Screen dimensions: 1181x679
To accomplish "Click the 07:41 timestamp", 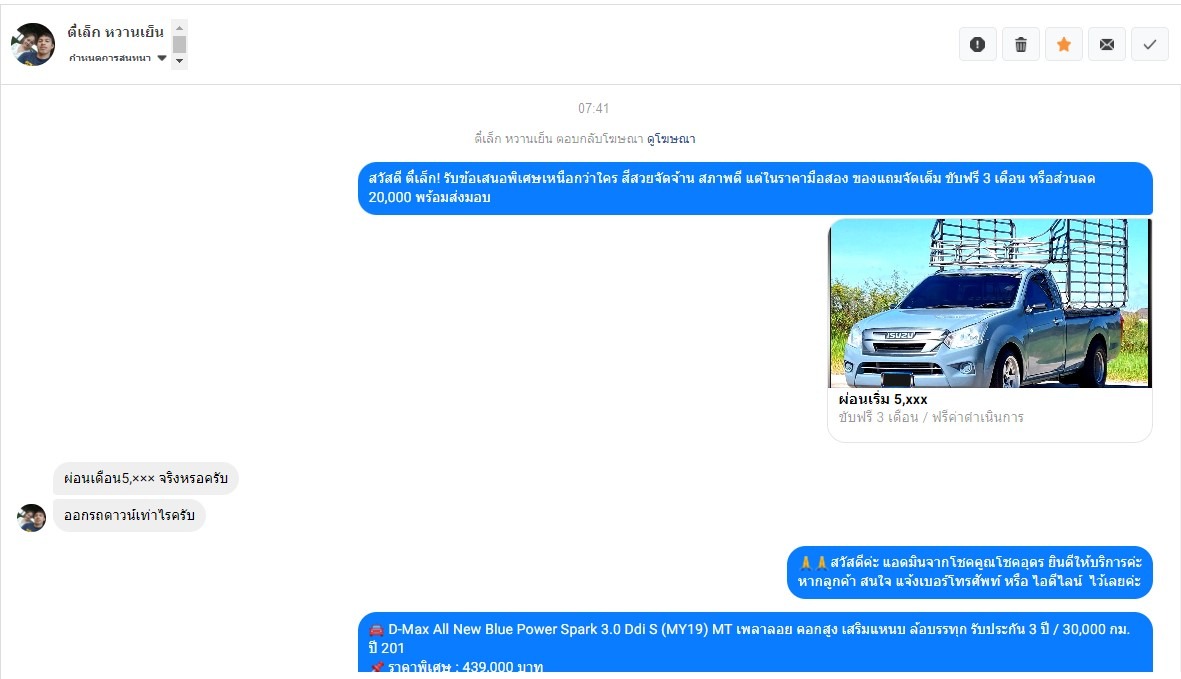I will (x=593, y=108).
